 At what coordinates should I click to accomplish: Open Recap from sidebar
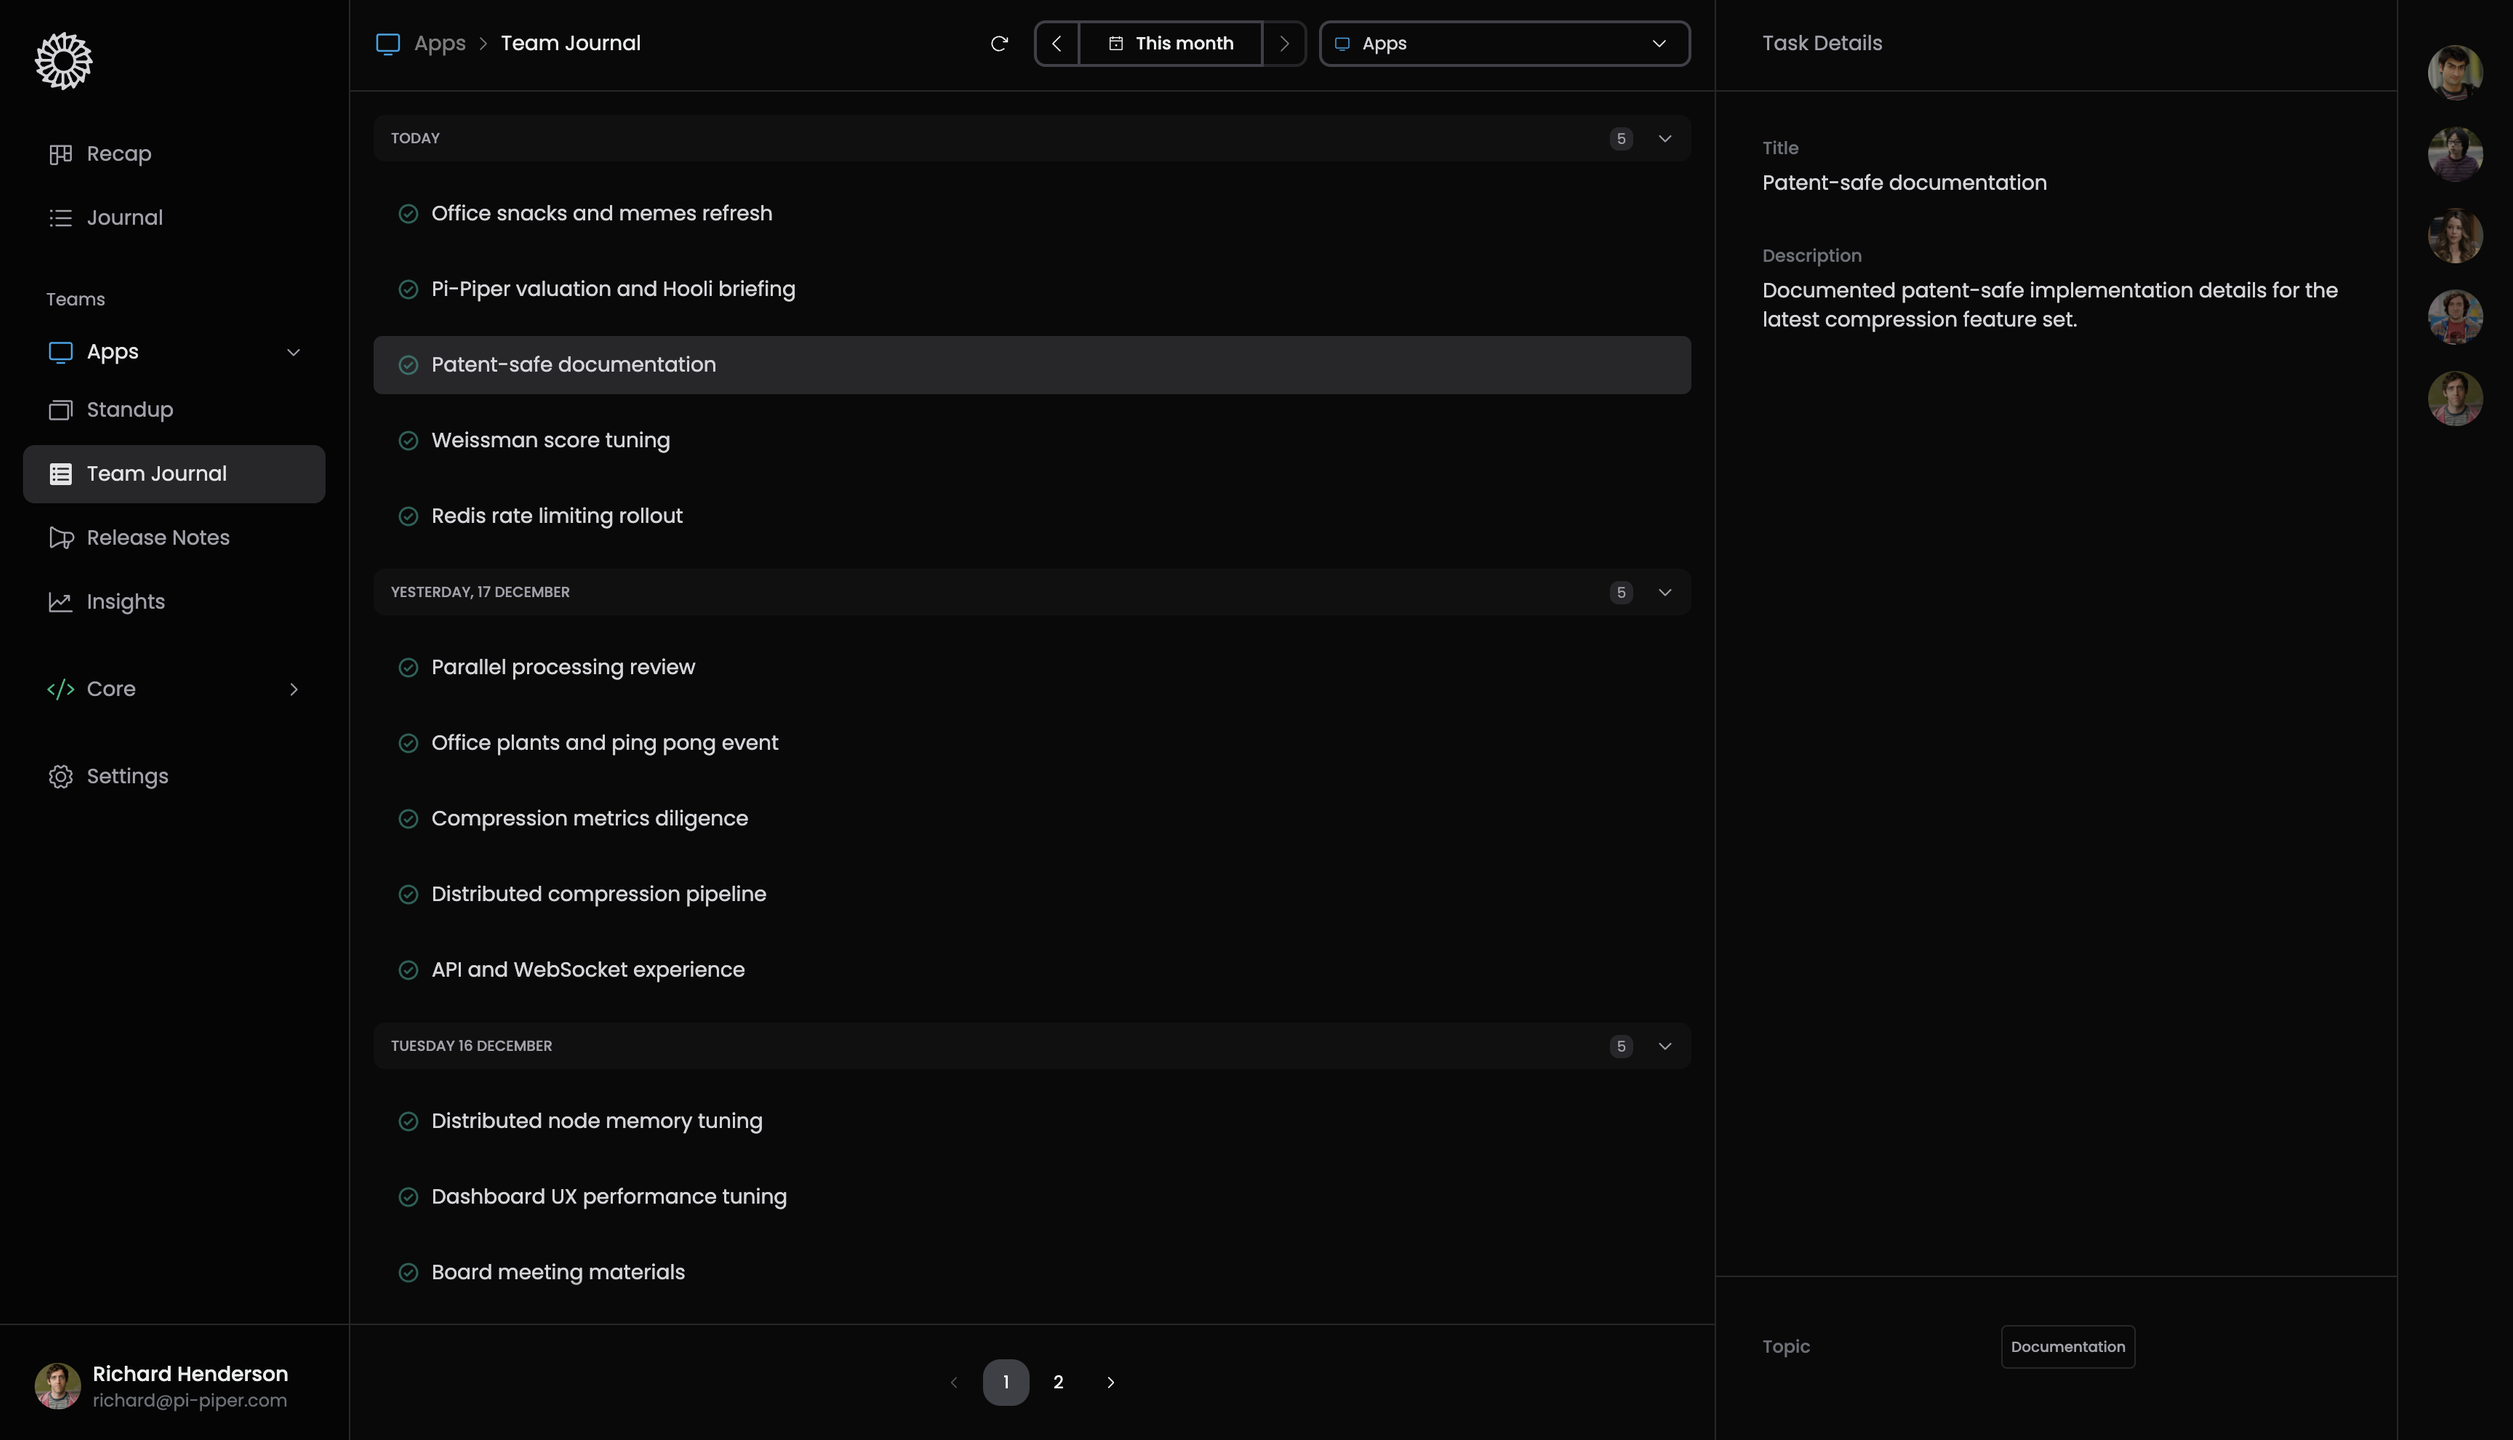pos(118,154)
